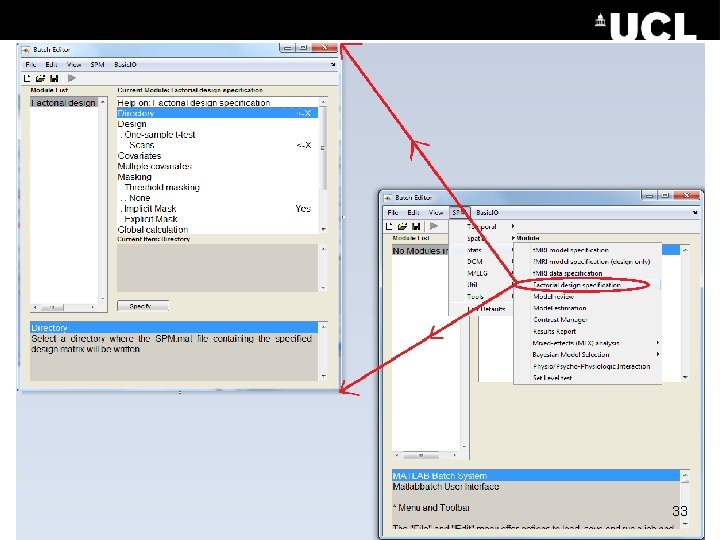Click the Open batch folder icon in left editor toolbar
Viewport: 720px width, 540px height.
pos(40,78)
